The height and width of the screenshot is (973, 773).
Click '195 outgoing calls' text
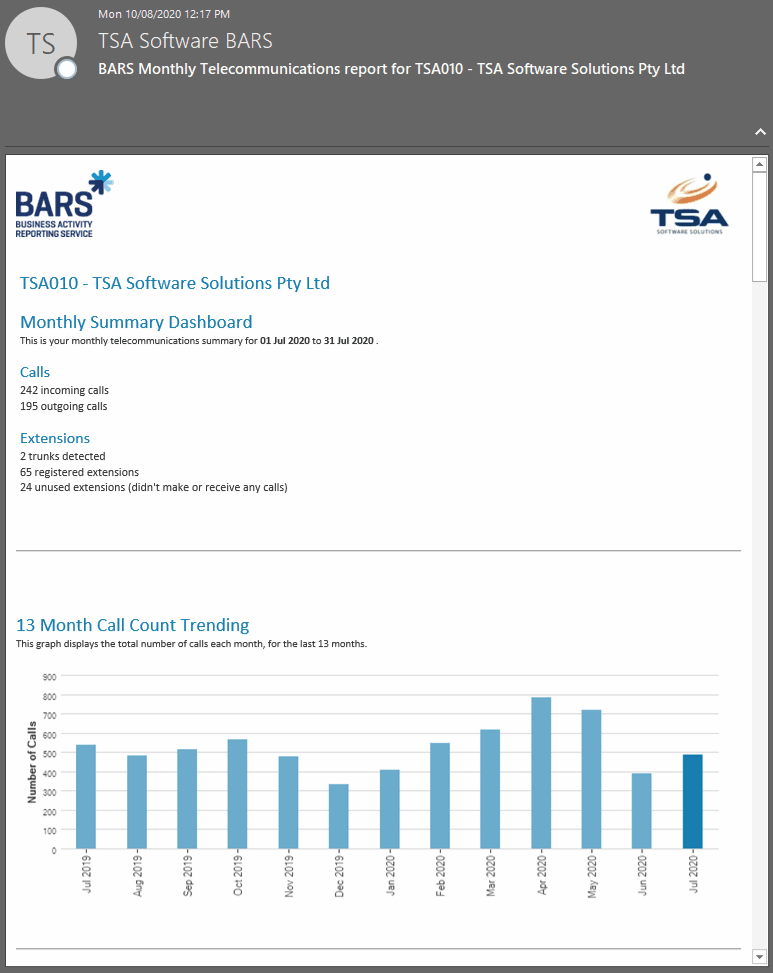(64, 406)
